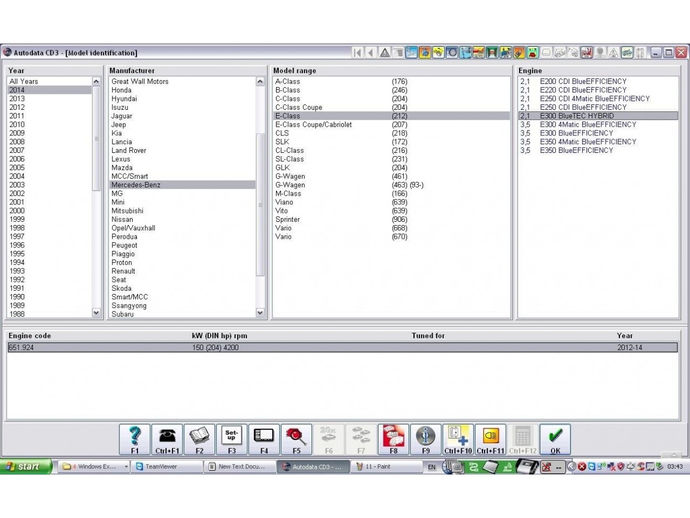Click the Ctrl+F10 add document button
The height and width of the screenshot is (518, 690).
tap(458, 439)
